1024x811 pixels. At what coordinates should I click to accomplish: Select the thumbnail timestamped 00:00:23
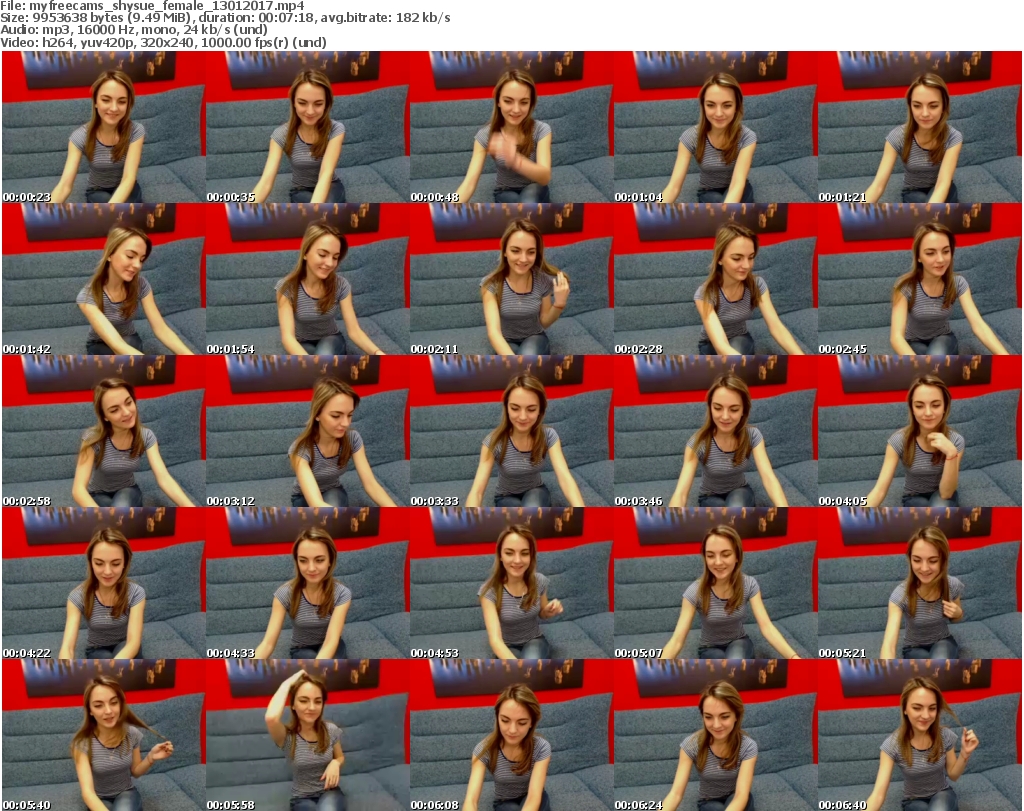pyautogui.click(x=104, y=127)
